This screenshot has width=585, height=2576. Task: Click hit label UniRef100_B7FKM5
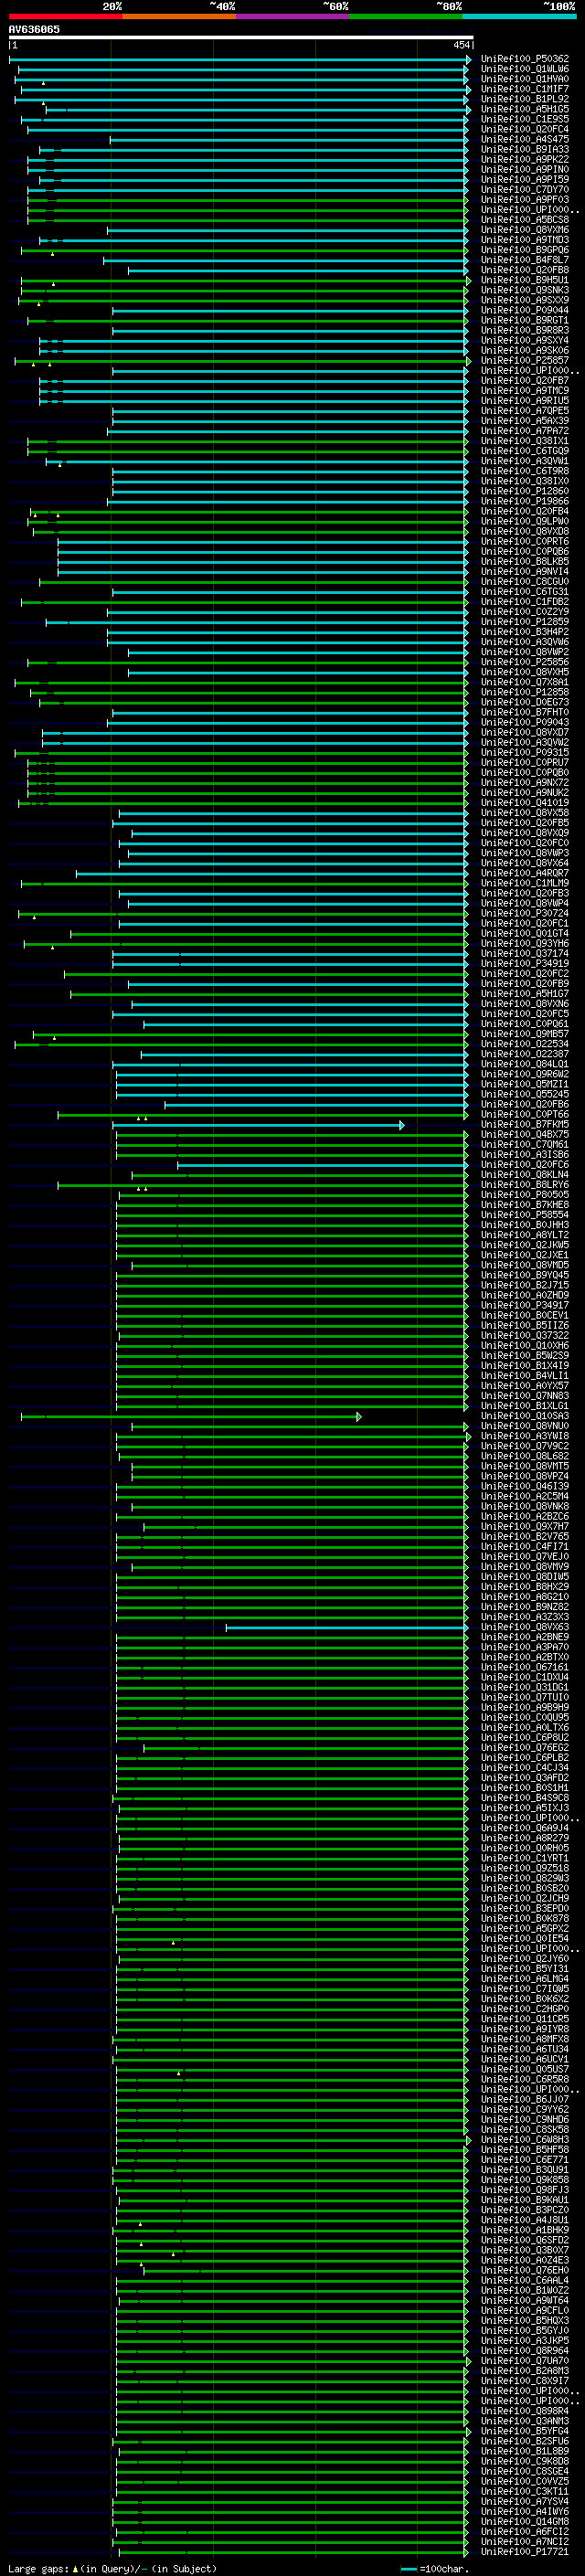click(x=525, y=1125)
